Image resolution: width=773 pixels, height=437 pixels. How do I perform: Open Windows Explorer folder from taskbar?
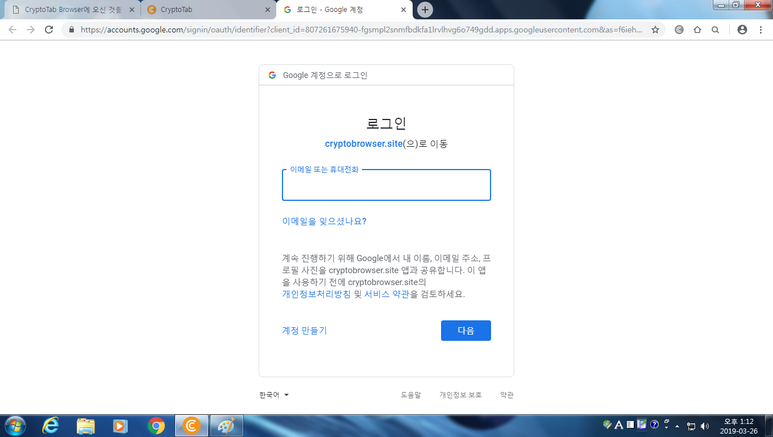point(86,426)
